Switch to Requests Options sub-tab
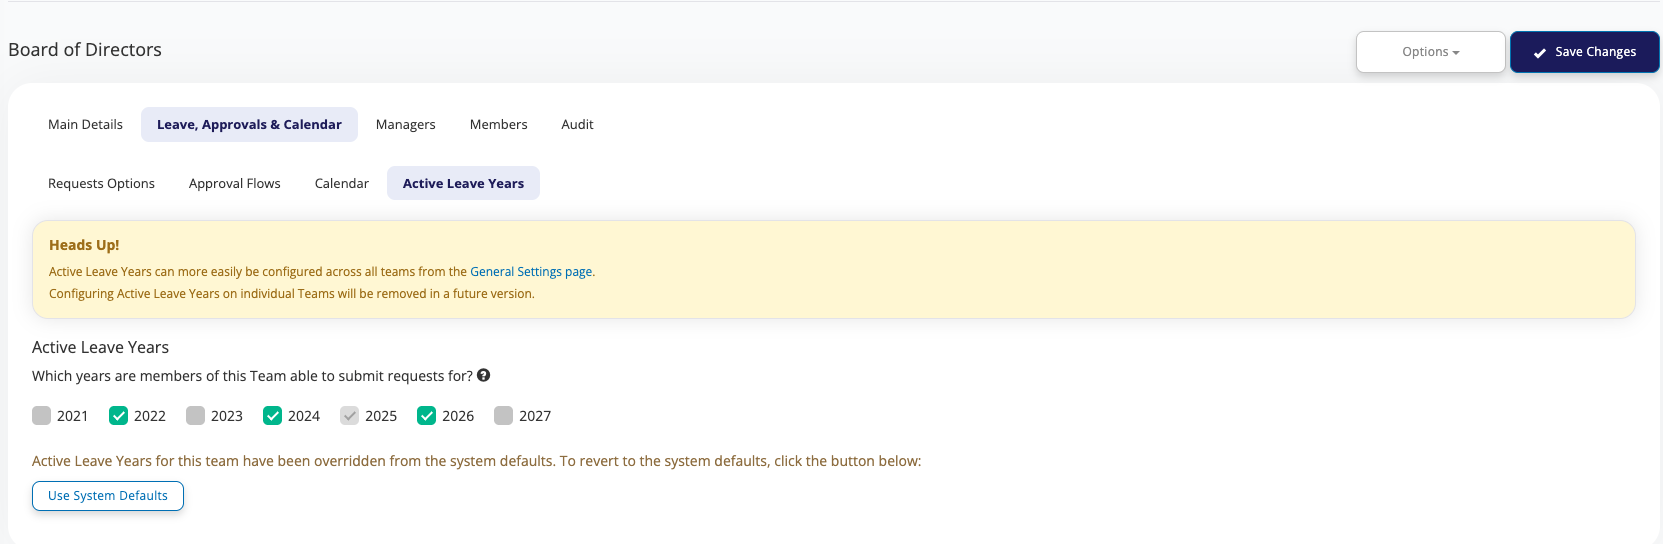Screen dimensions: 1663x544 tap(101, 184)
